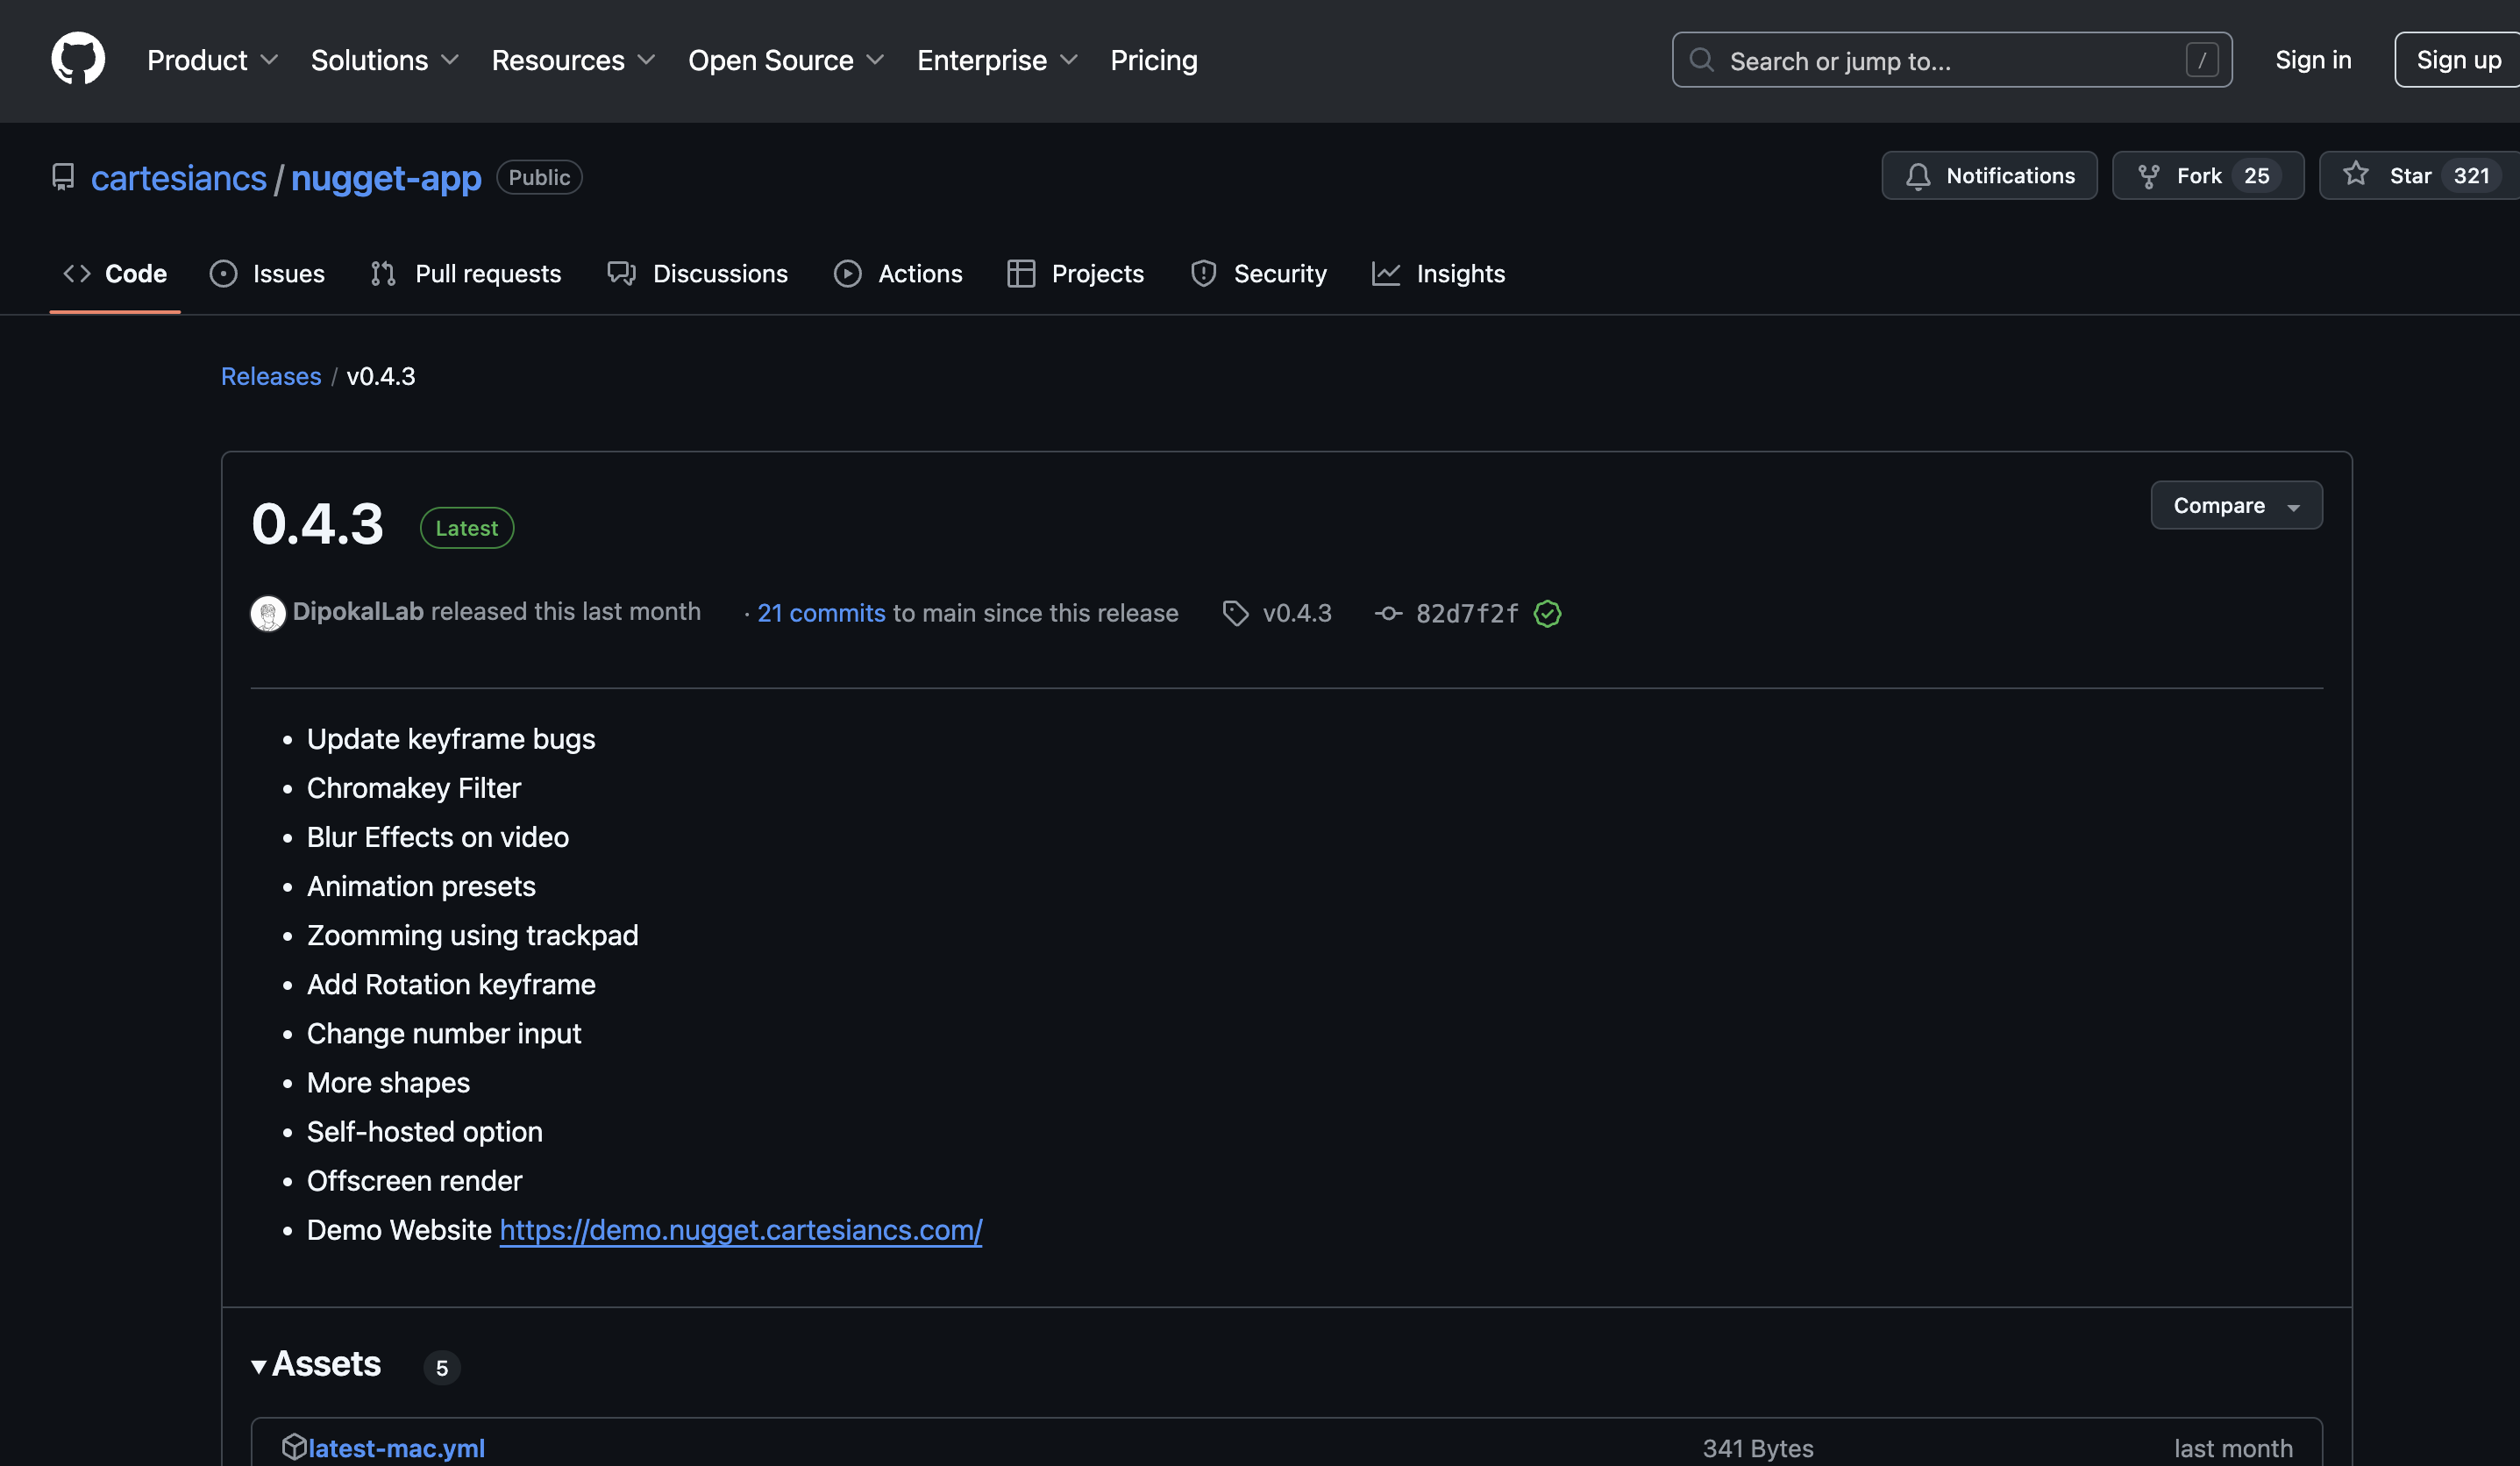Switch to the Security tab
Screen dimensions: 2520x1466
click(x=1259, y=273)
